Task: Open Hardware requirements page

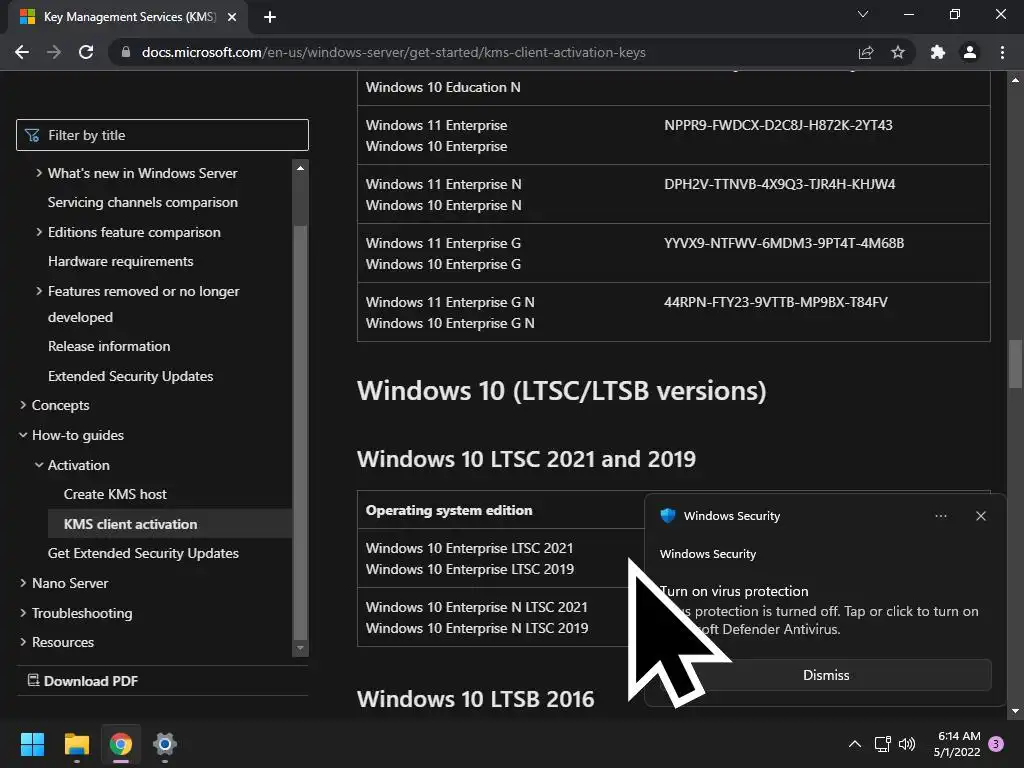Action: pos(121,261)
